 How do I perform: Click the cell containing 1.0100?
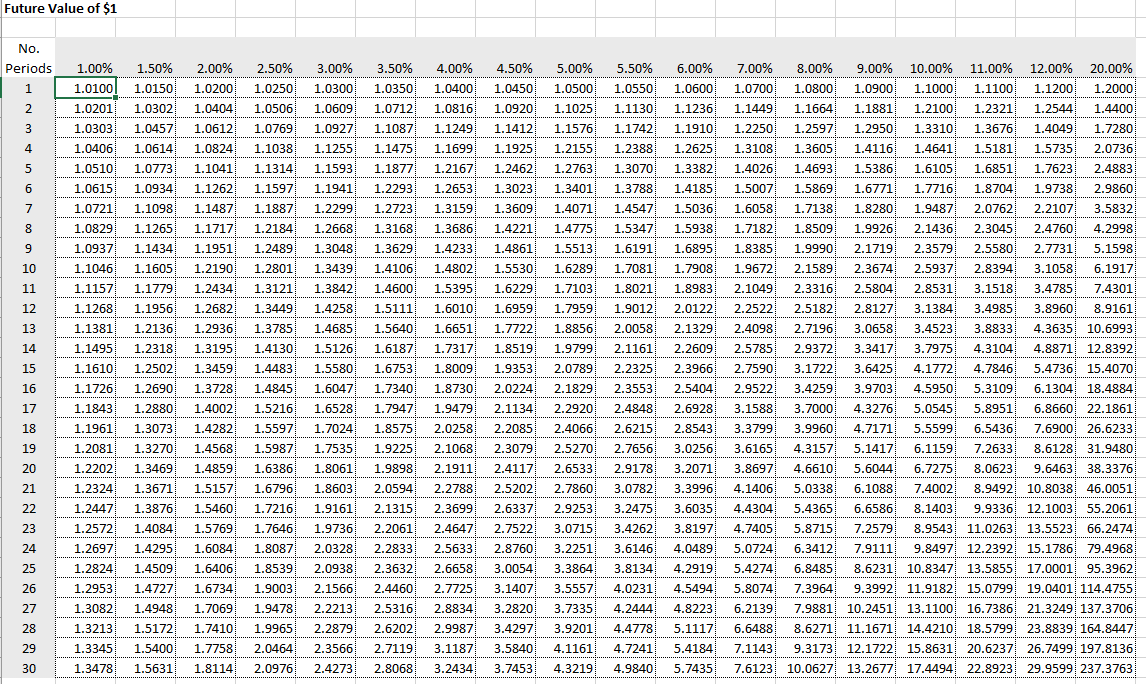pos(85,87)
